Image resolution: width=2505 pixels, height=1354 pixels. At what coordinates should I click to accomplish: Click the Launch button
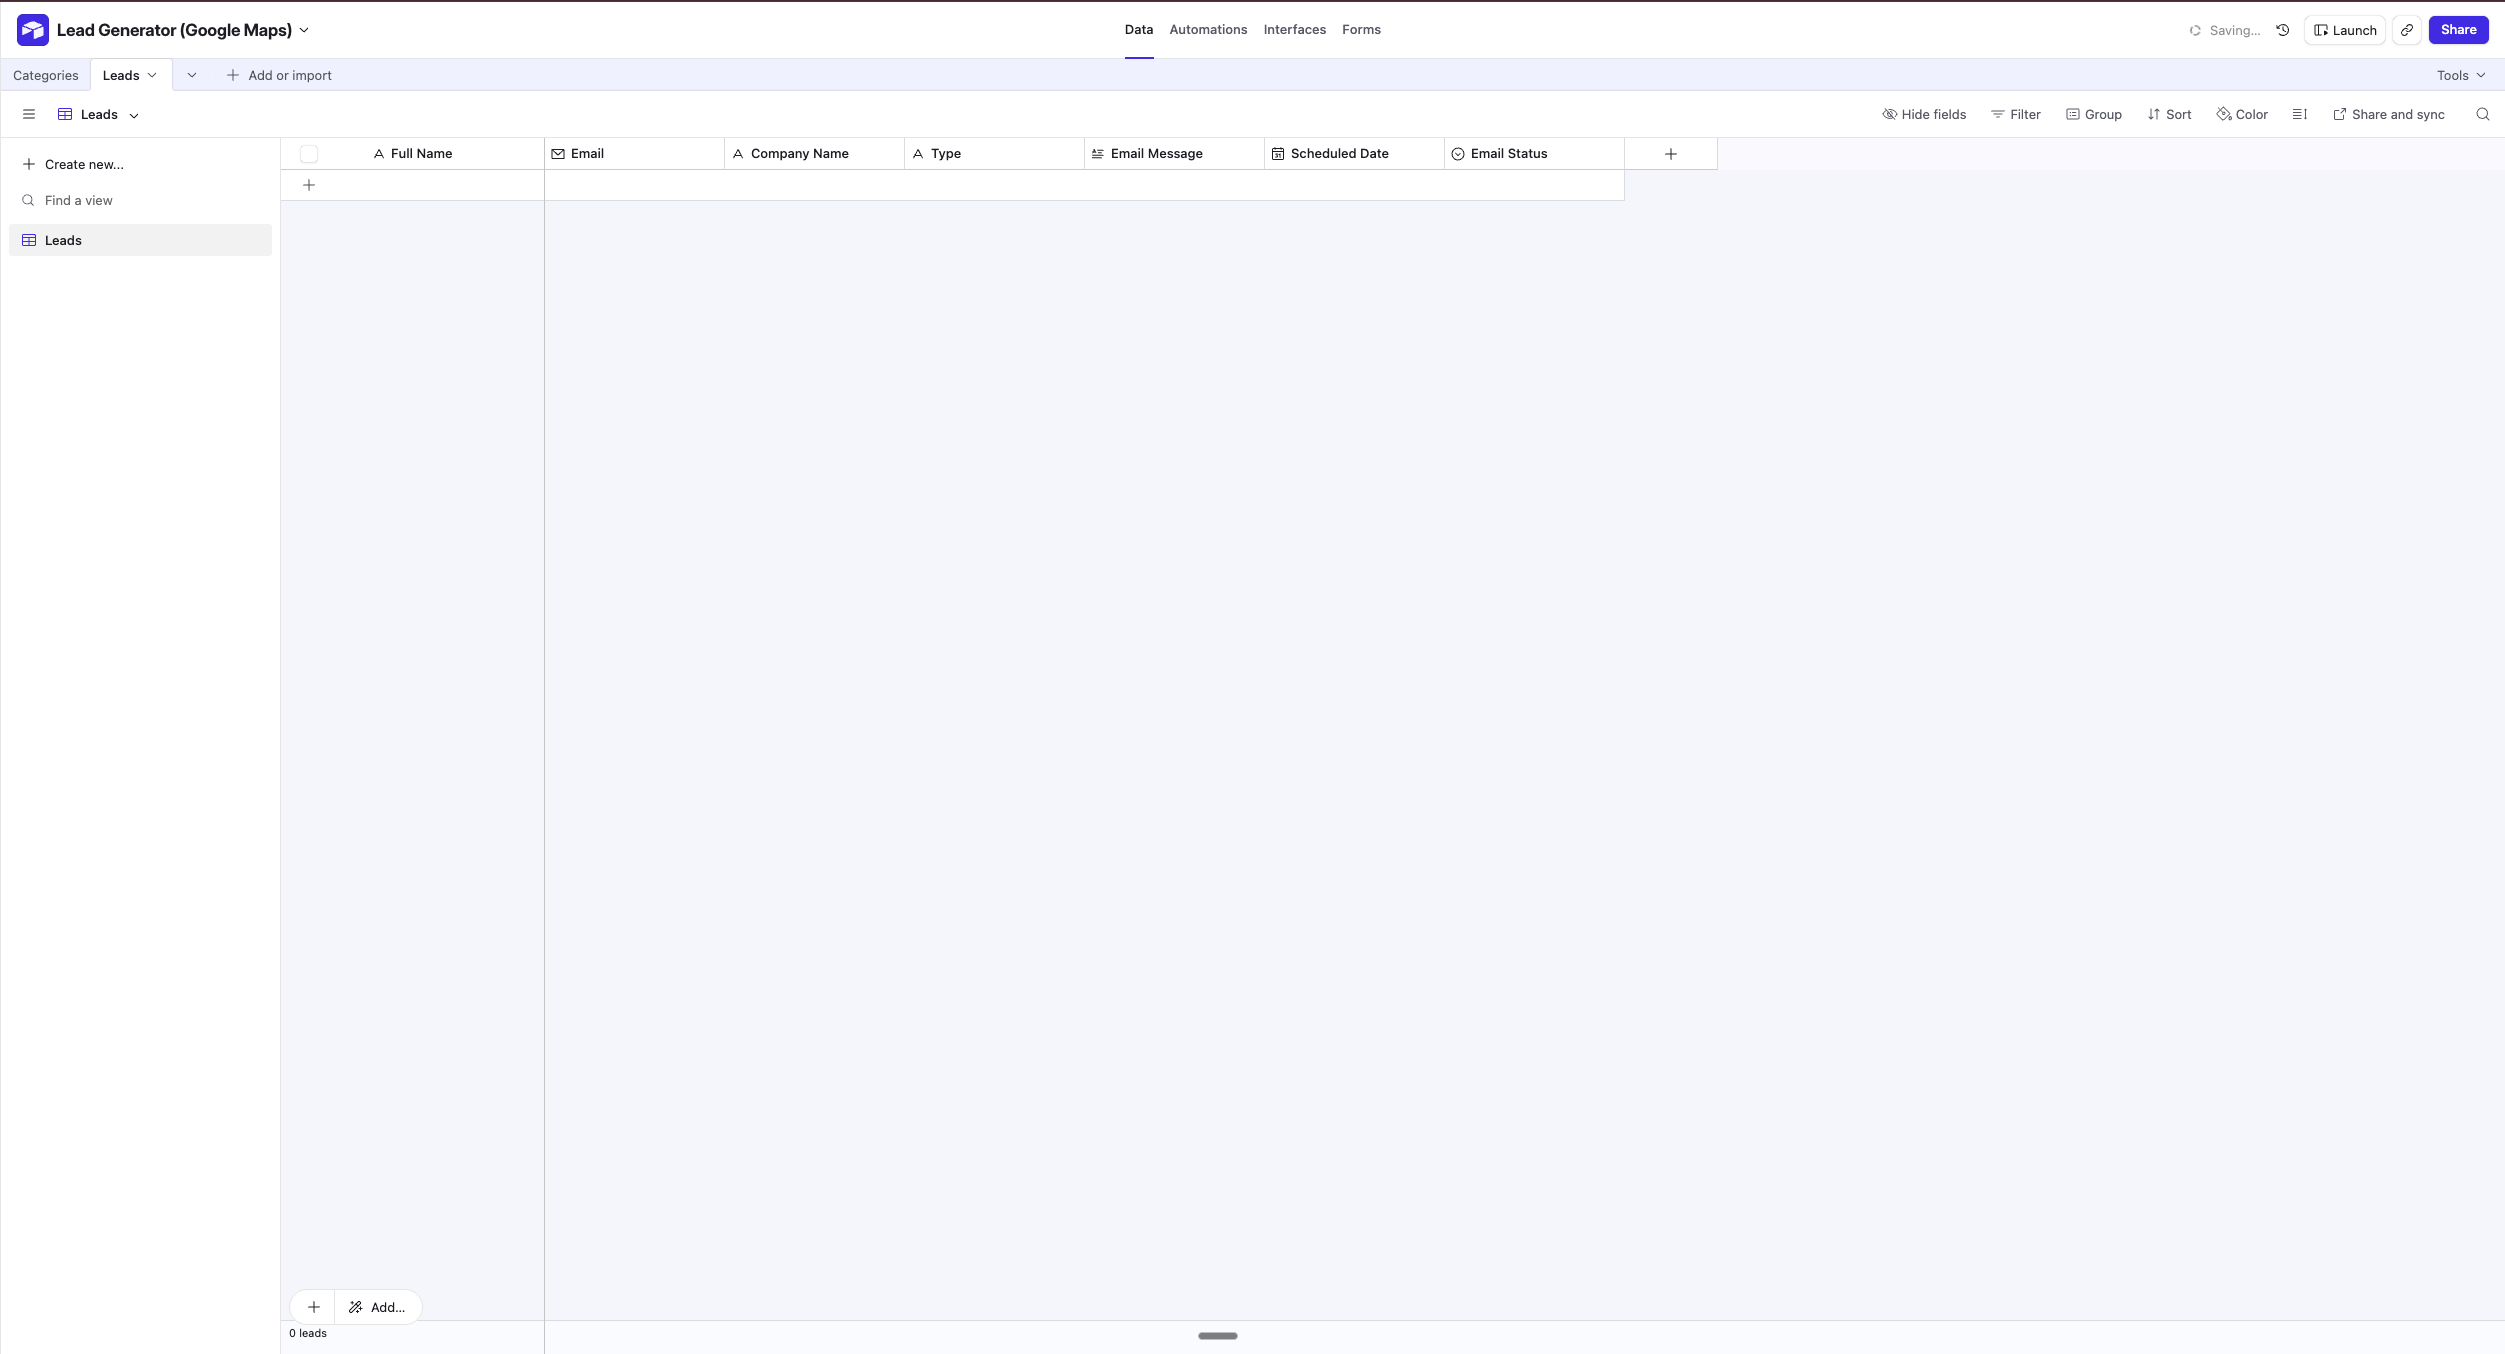tap(2344, 30)
